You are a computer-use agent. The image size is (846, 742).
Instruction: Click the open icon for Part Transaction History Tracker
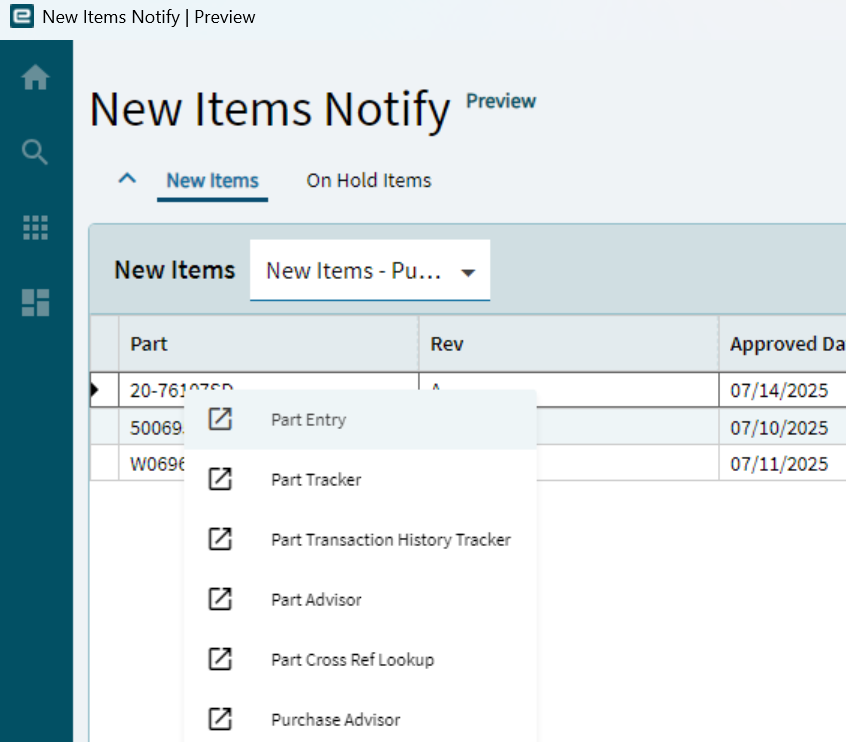point(220,539)
